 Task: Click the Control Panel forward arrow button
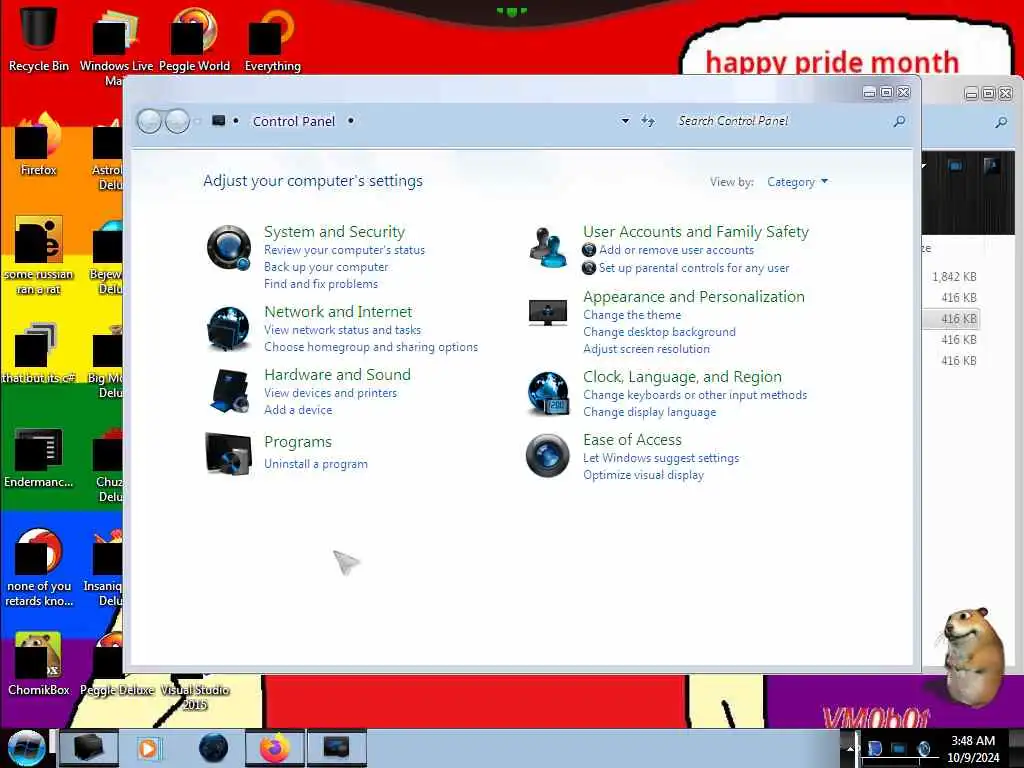pyautogui.click(x=177, y=121)
